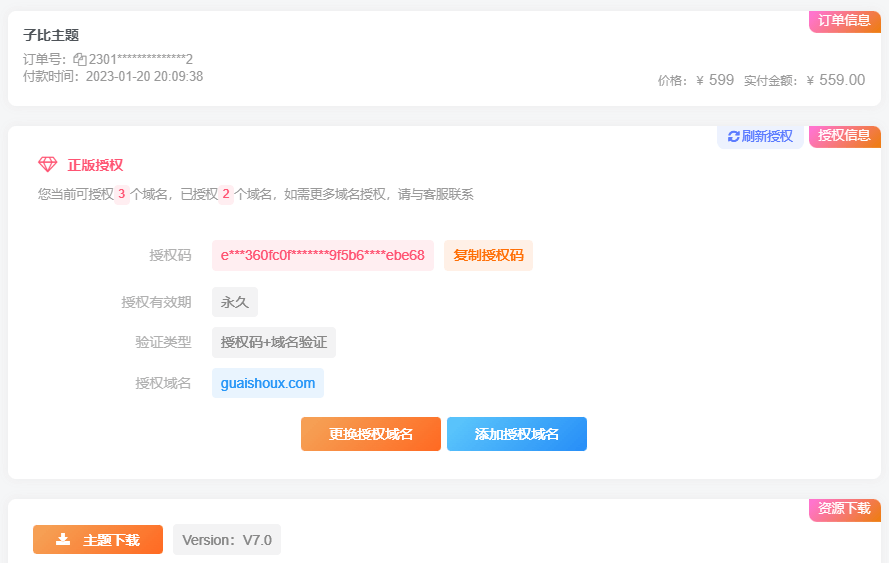Click the 授权码+域名验证 type value
889x563 pixels.
click(274, 342)
